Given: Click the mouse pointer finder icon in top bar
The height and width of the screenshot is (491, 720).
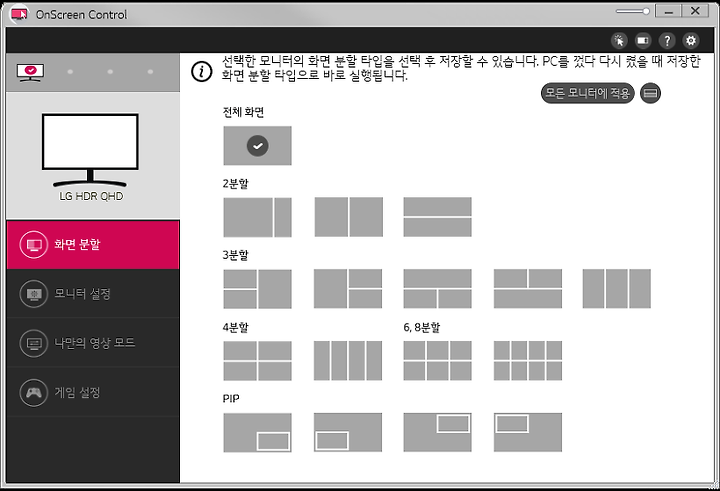Looking at the screenshot, I should (x=619, y=40).
